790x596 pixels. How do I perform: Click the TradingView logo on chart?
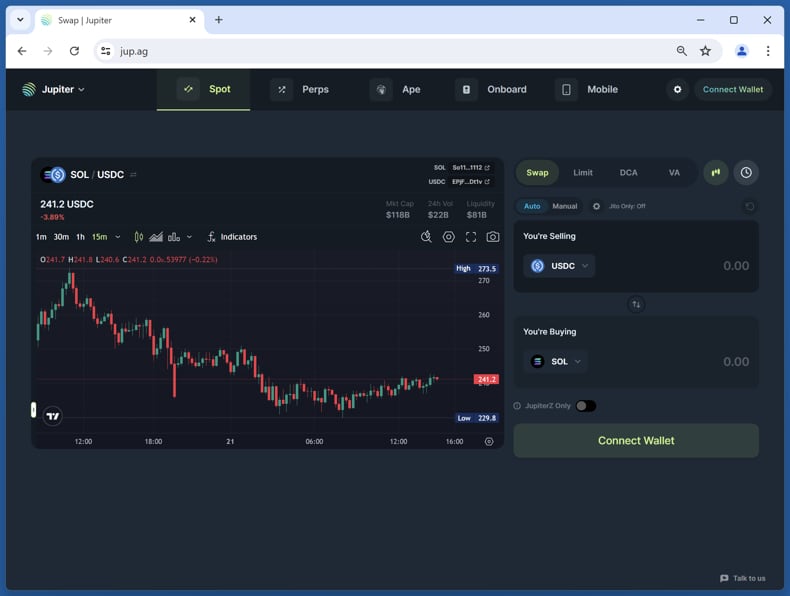point(52,416)
